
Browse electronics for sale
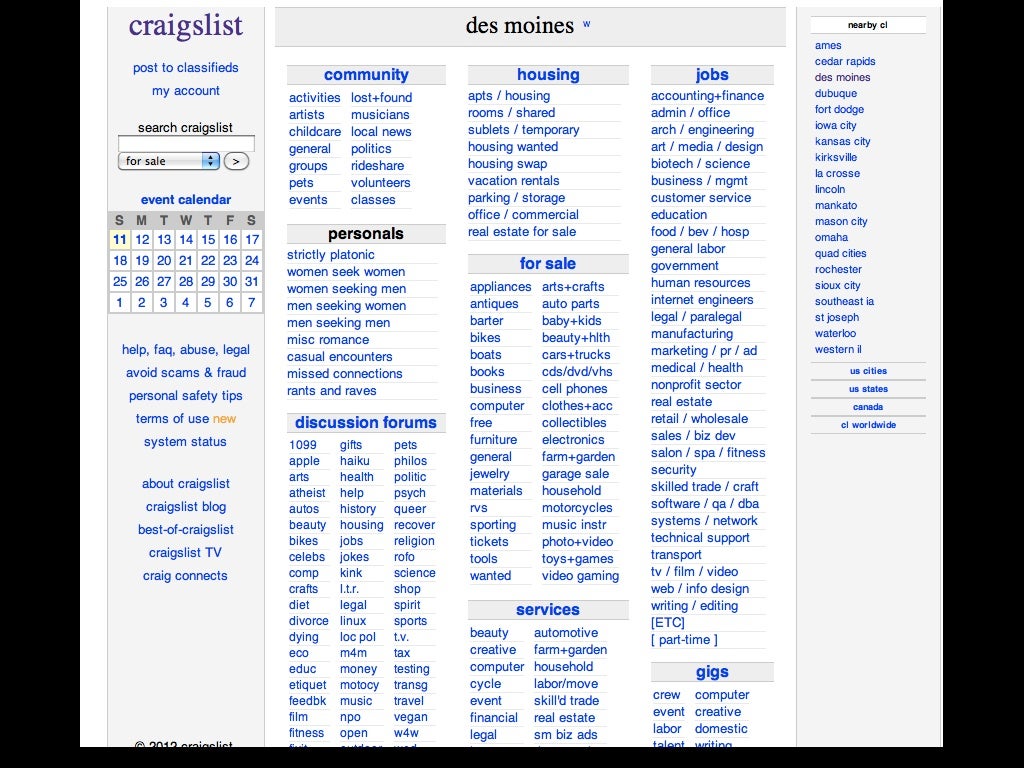pos(573,440)
